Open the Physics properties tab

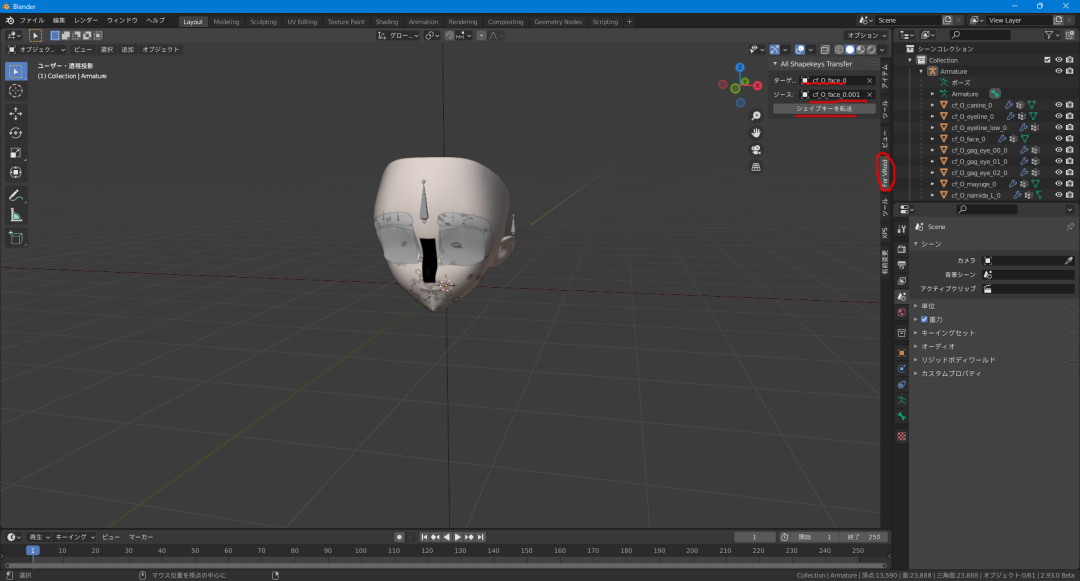pos(901,369)
